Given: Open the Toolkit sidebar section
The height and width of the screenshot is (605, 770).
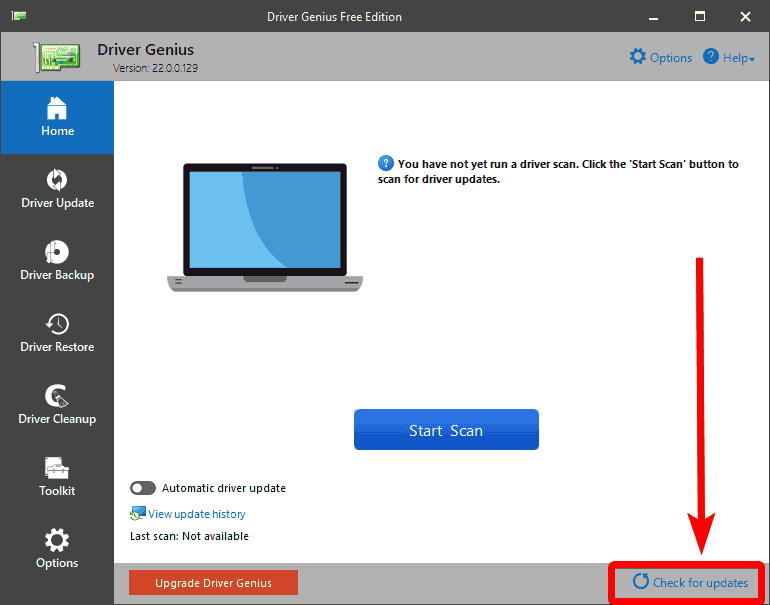Looking at the screenshot, I should click(x=57, y=477).
